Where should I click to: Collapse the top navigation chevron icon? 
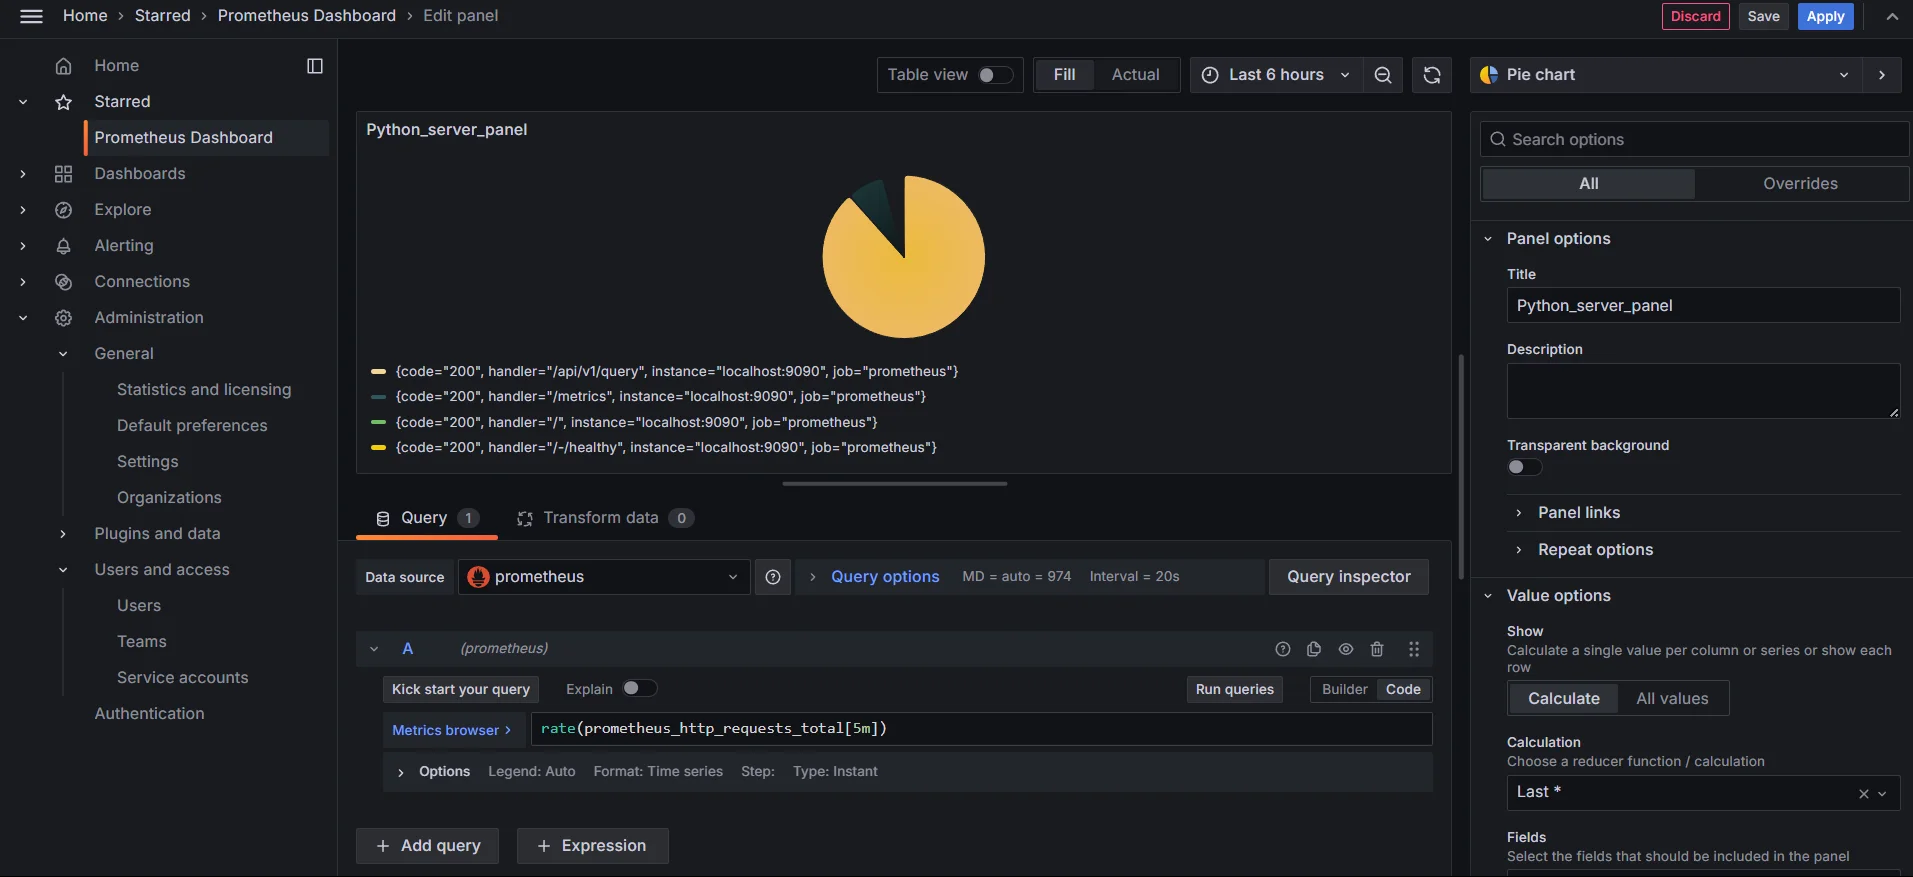pyautogui.click(x=1892, y=16)
